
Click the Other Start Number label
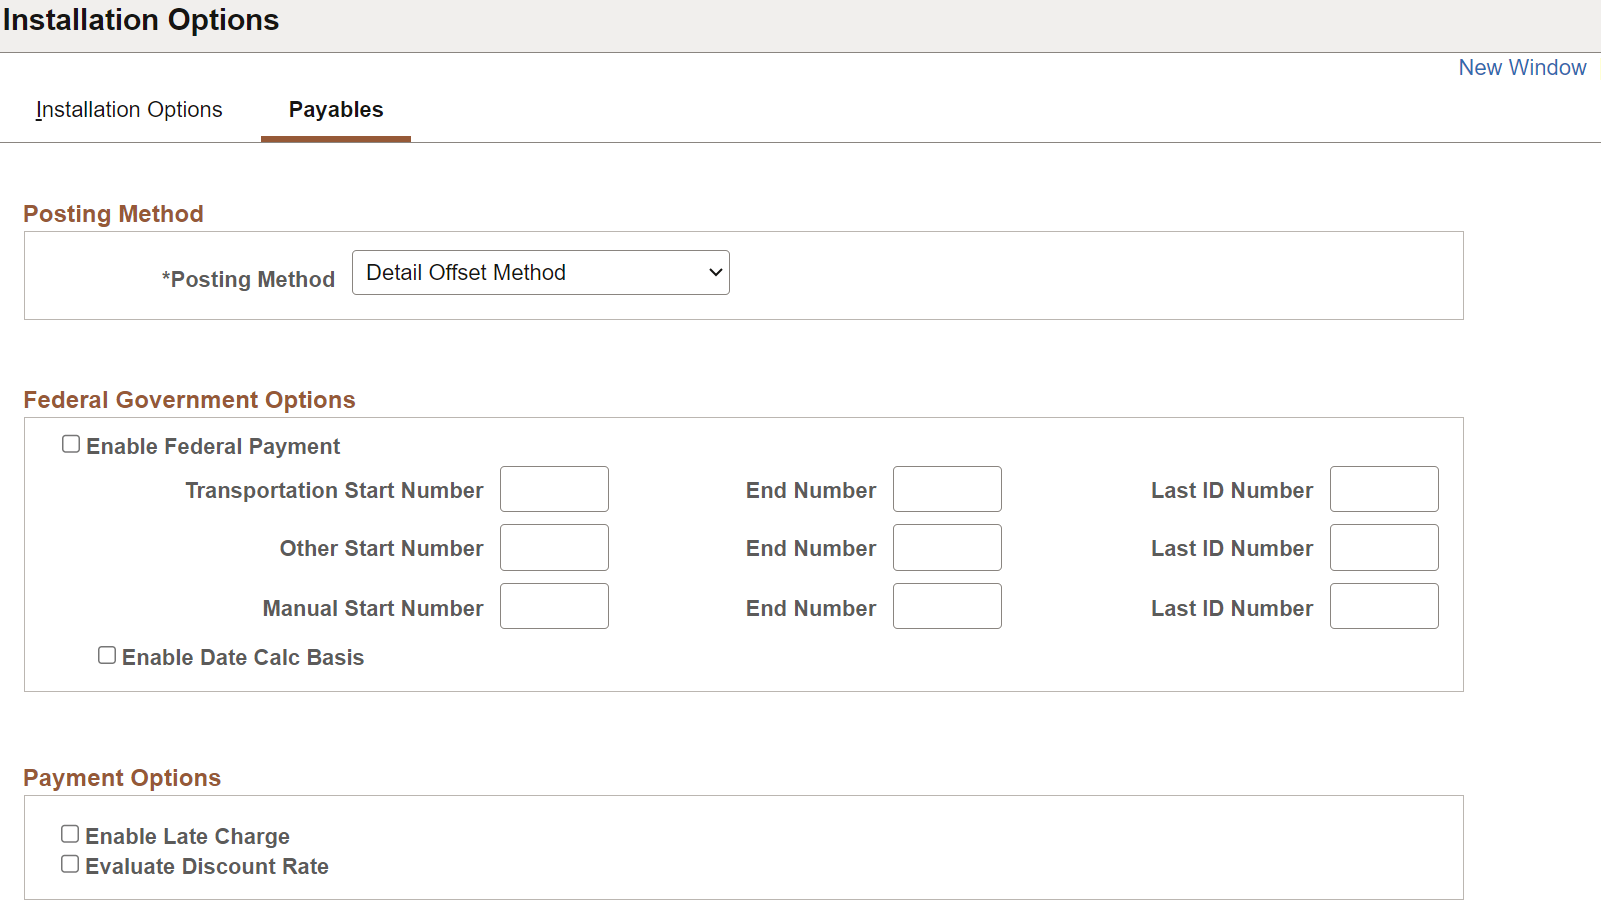381,549
